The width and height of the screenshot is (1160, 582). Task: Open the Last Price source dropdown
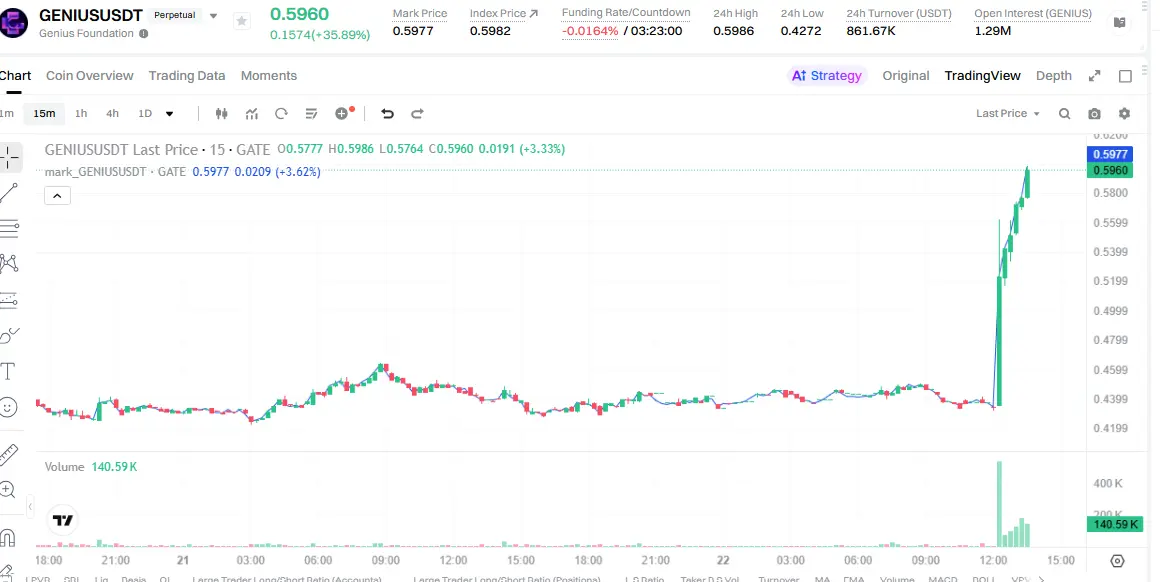click(x=1008, y=113)
